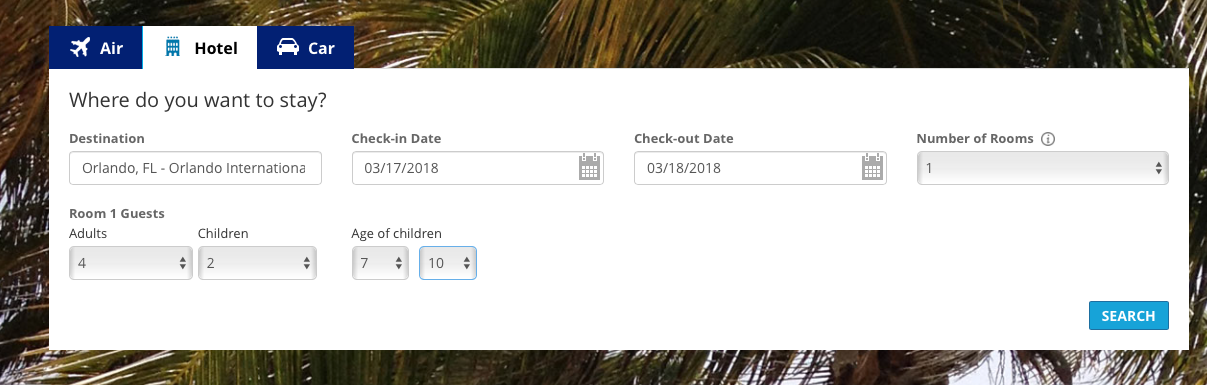Click the hotel building icon
The height and width of the screenshot is (385, 1207).
(172, 47)
